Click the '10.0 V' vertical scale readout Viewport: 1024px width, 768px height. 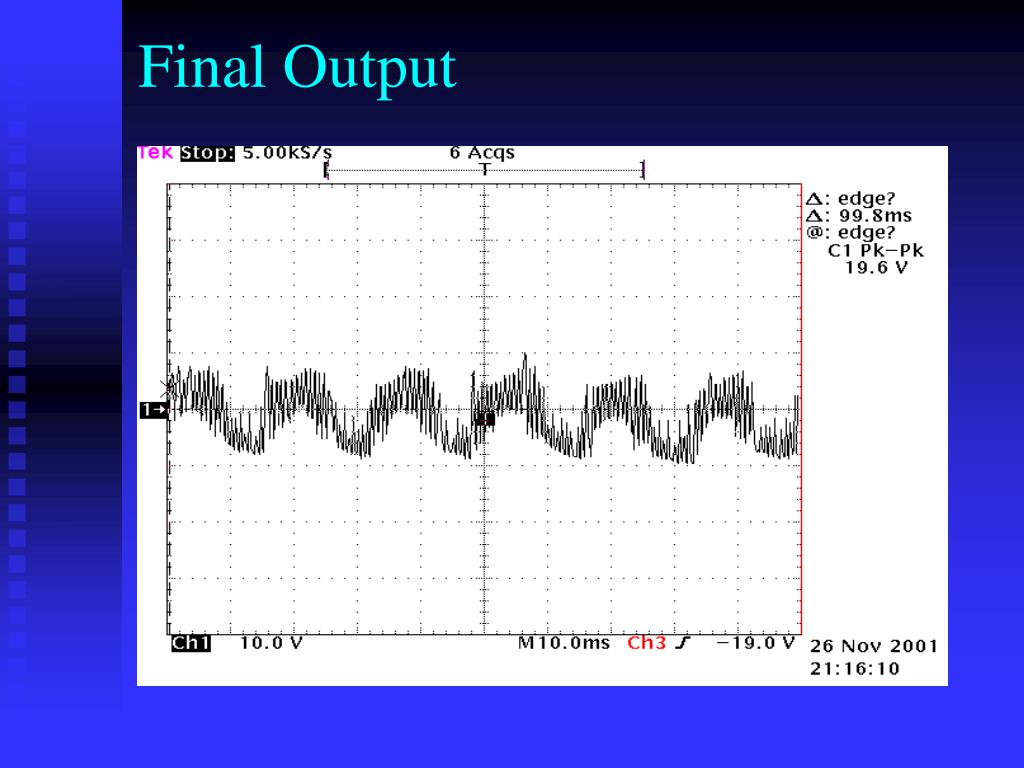tap(271, 643)
